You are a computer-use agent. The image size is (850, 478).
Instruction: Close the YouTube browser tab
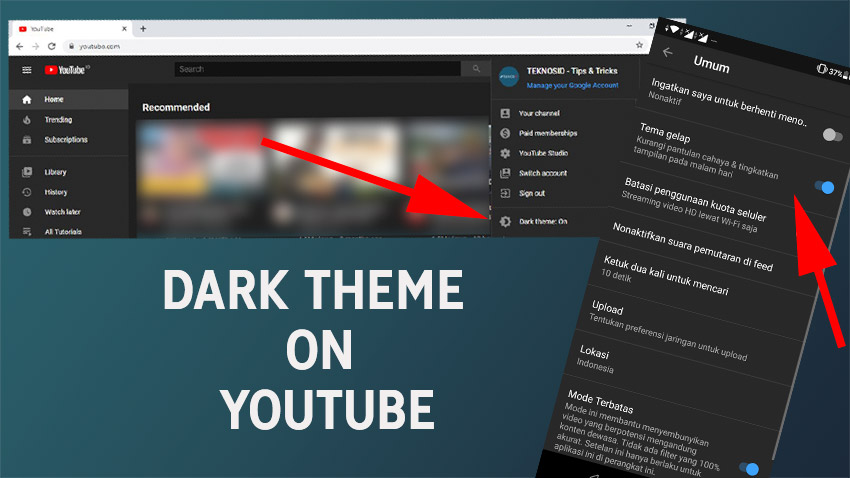124,29
